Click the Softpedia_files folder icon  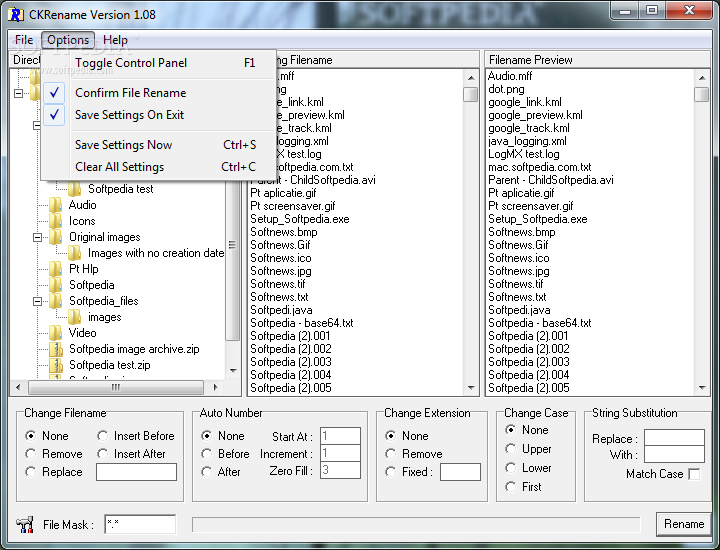tap(56, 301)
